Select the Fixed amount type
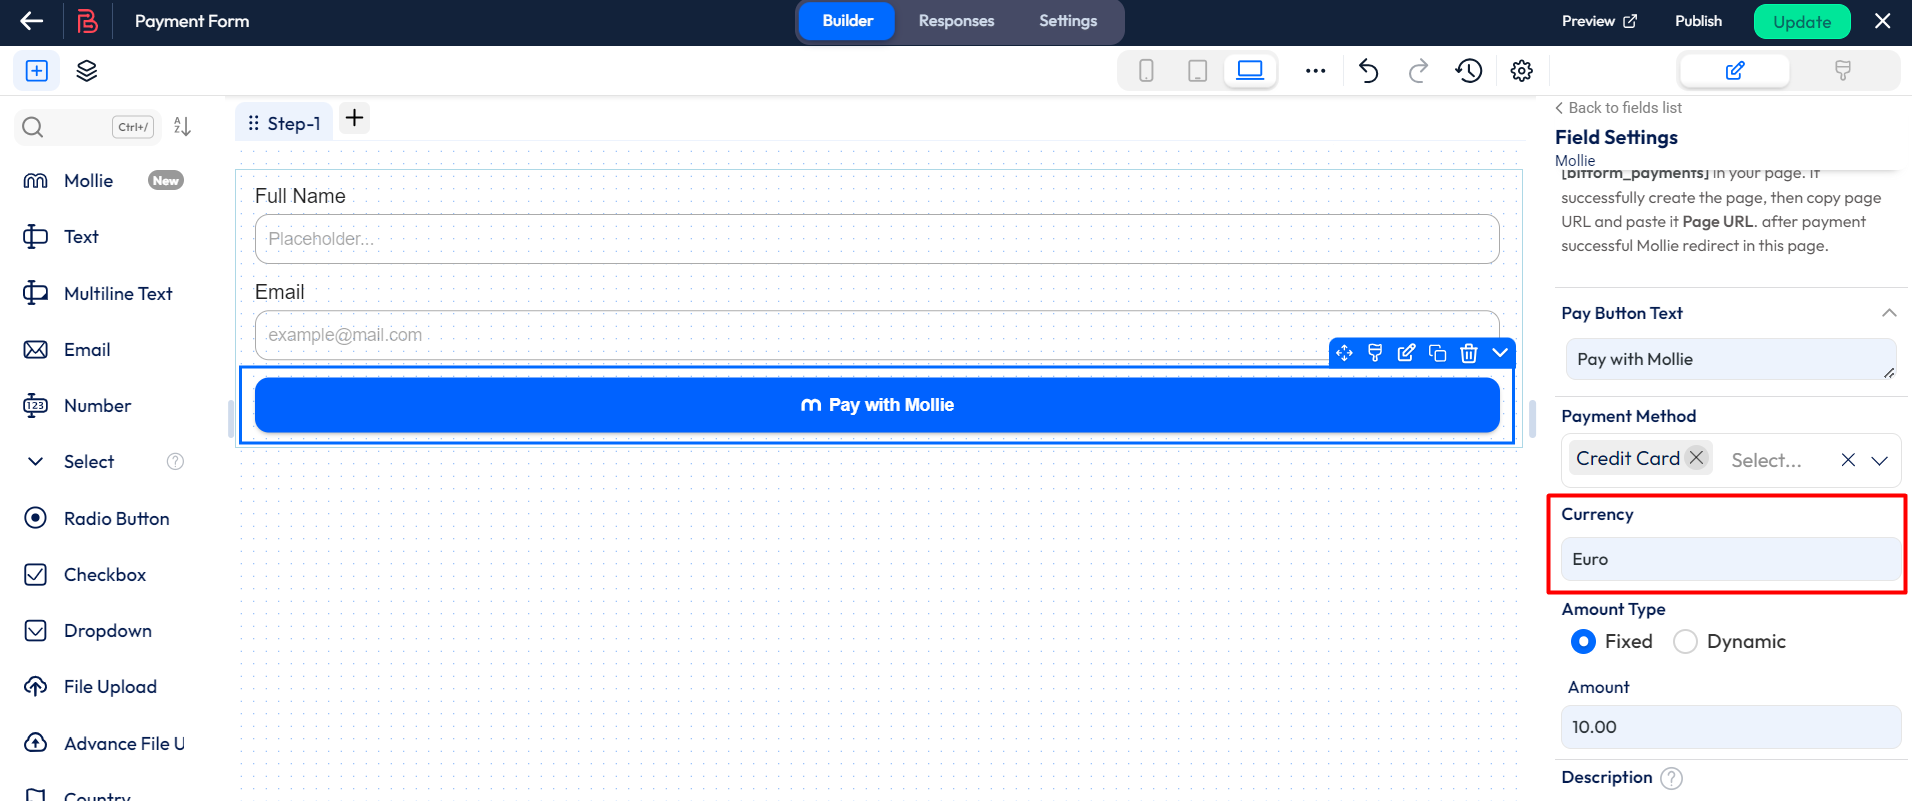Screen dimensions: 1912x801 1583,642
